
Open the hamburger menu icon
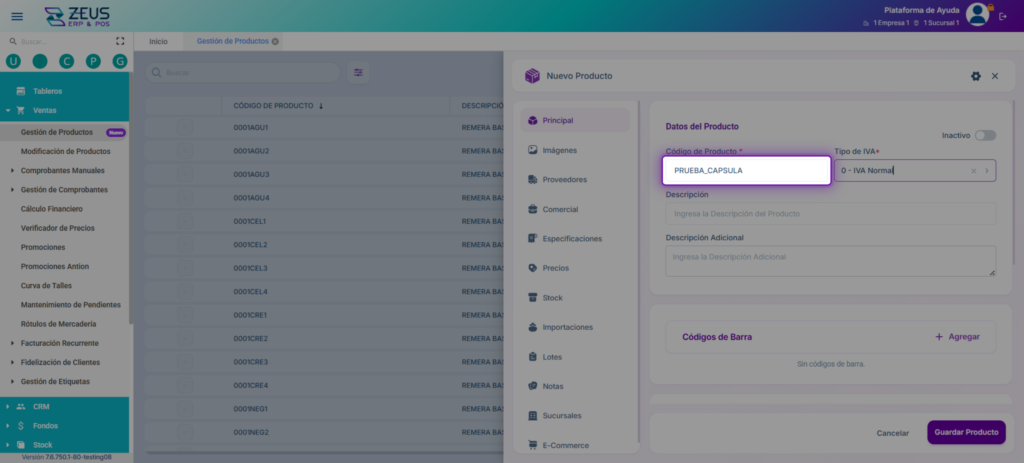17,16
